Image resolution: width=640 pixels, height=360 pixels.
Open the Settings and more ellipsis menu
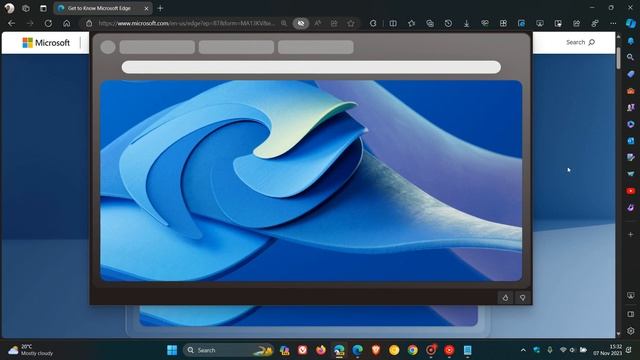[613, 23]
